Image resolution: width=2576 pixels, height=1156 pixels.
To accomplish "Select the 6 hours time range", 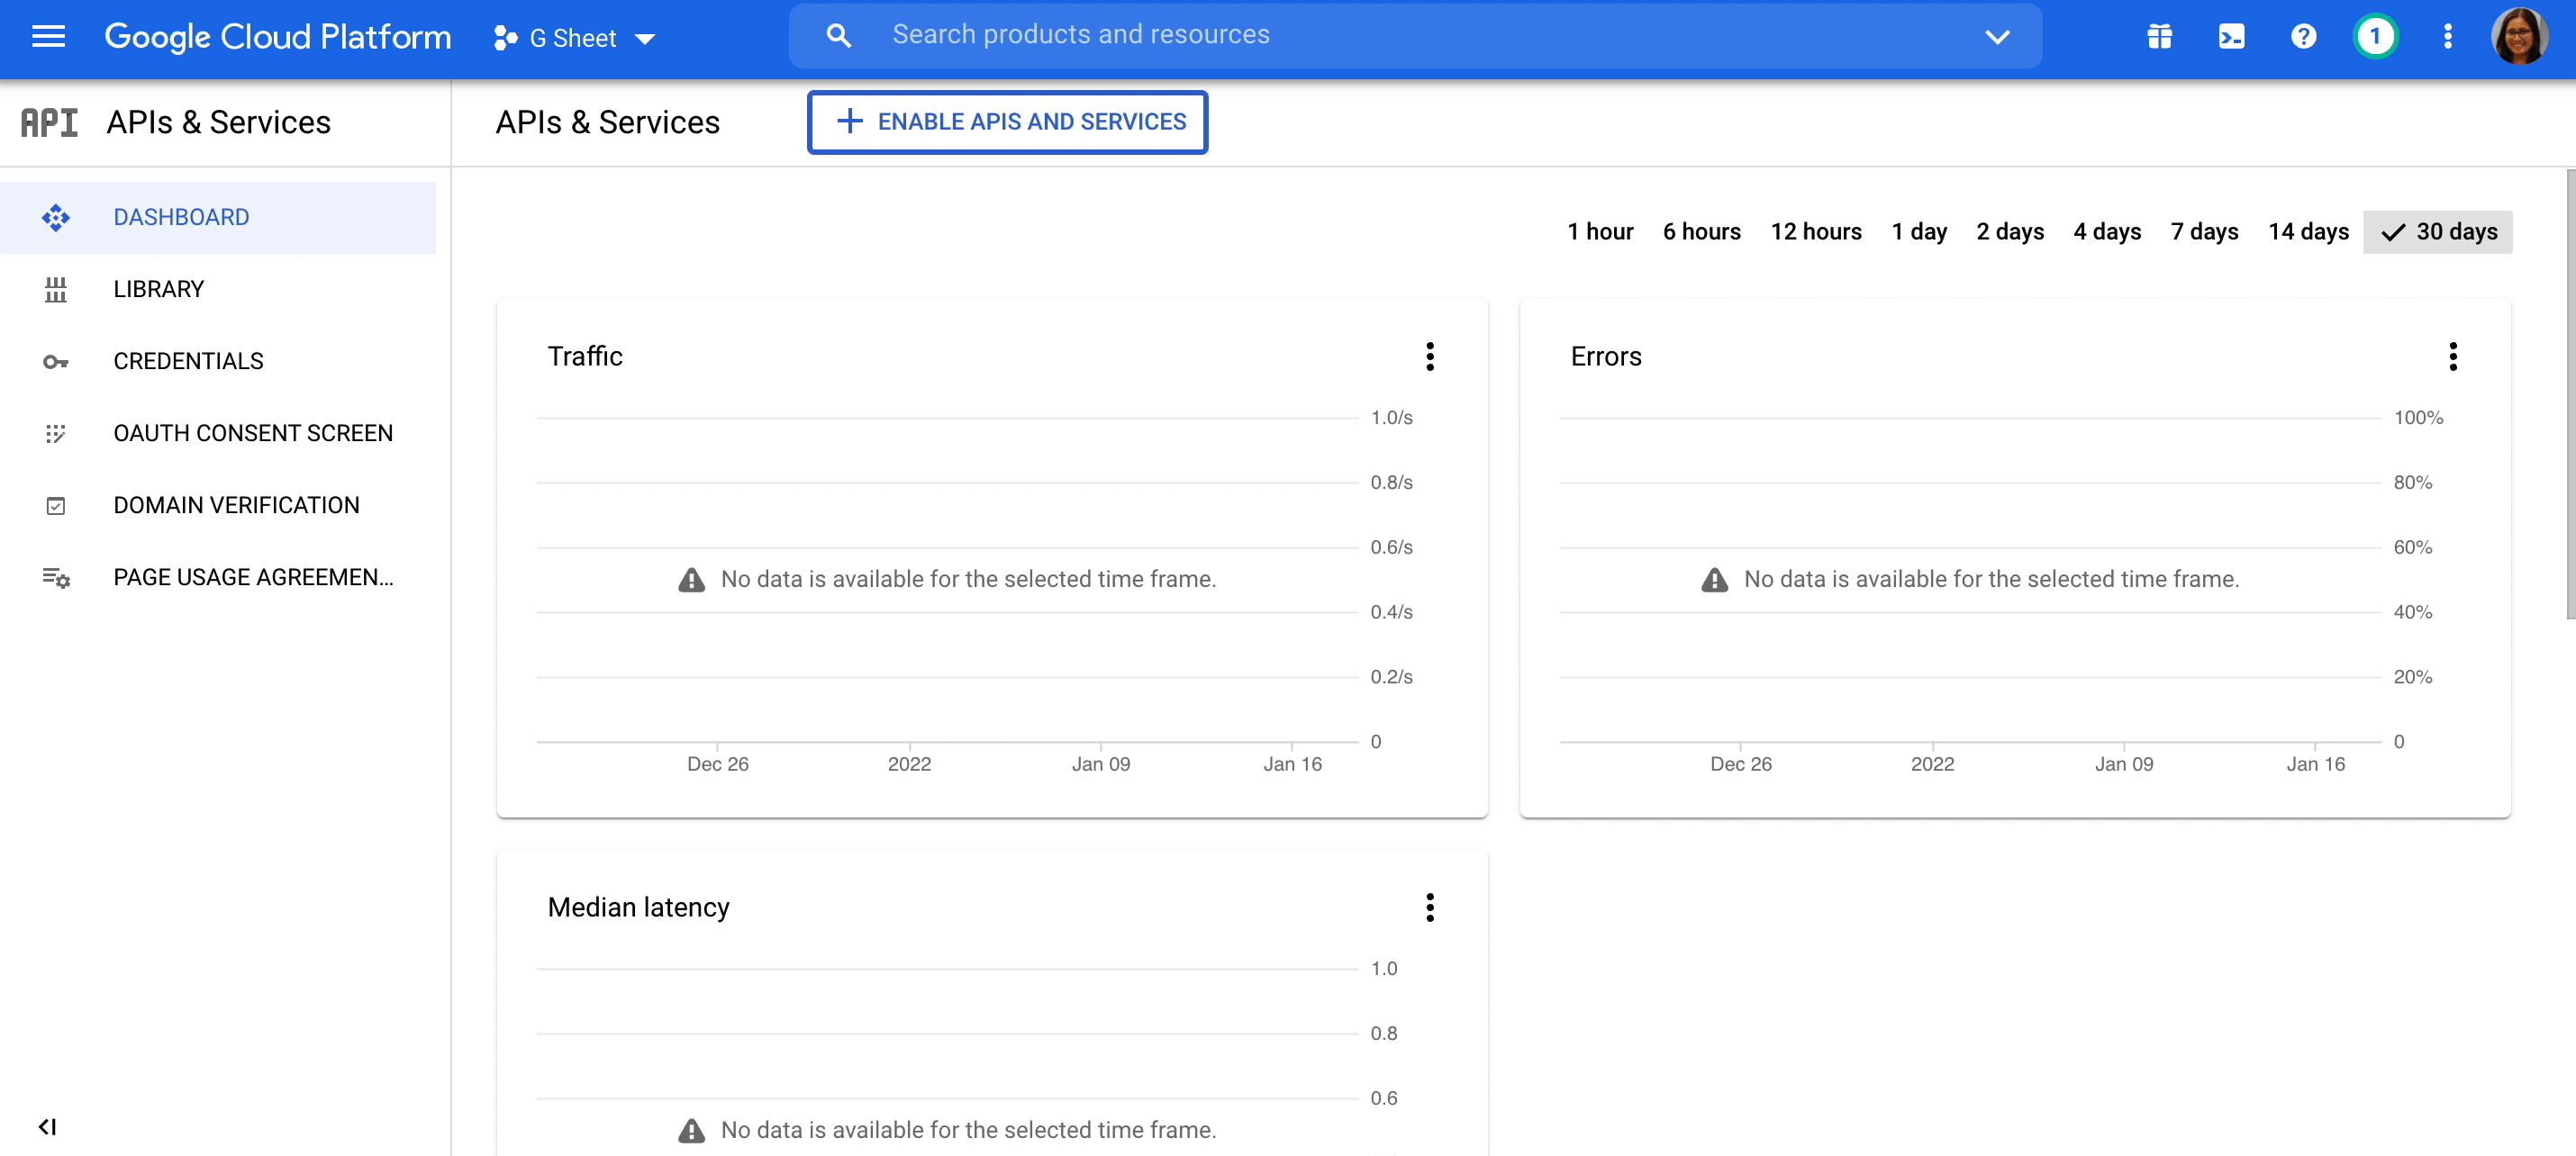I will (1701, 232).
